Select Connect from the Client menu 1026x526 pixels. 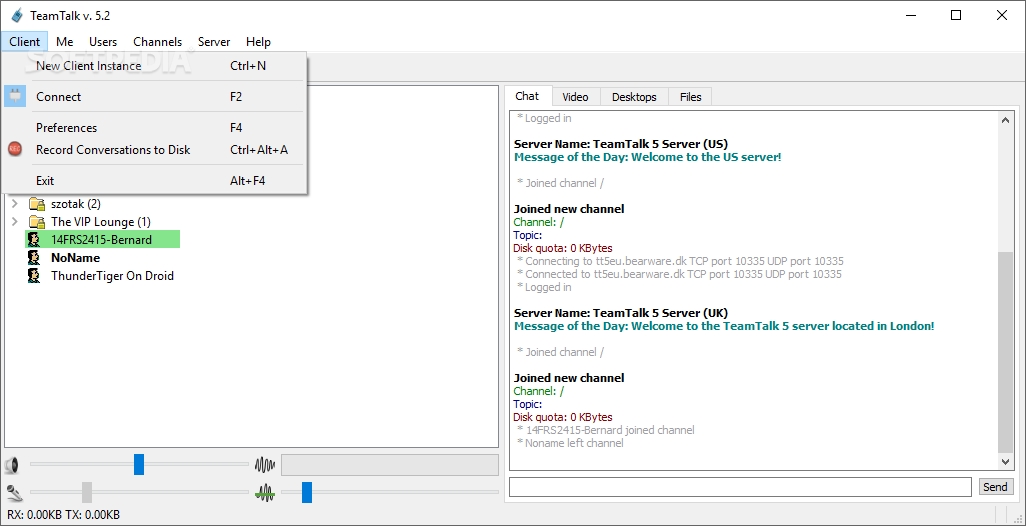[154, 97]
